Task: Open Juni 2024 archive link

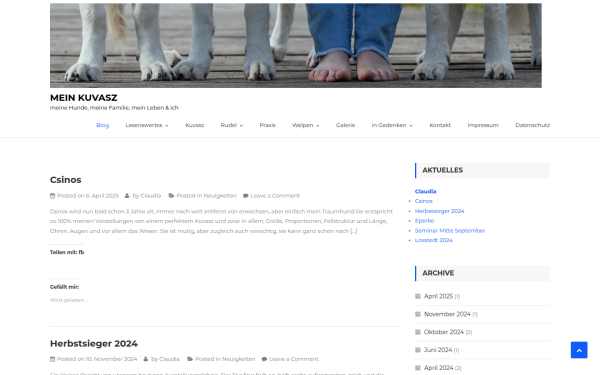Action: click(x=438, y=350)
